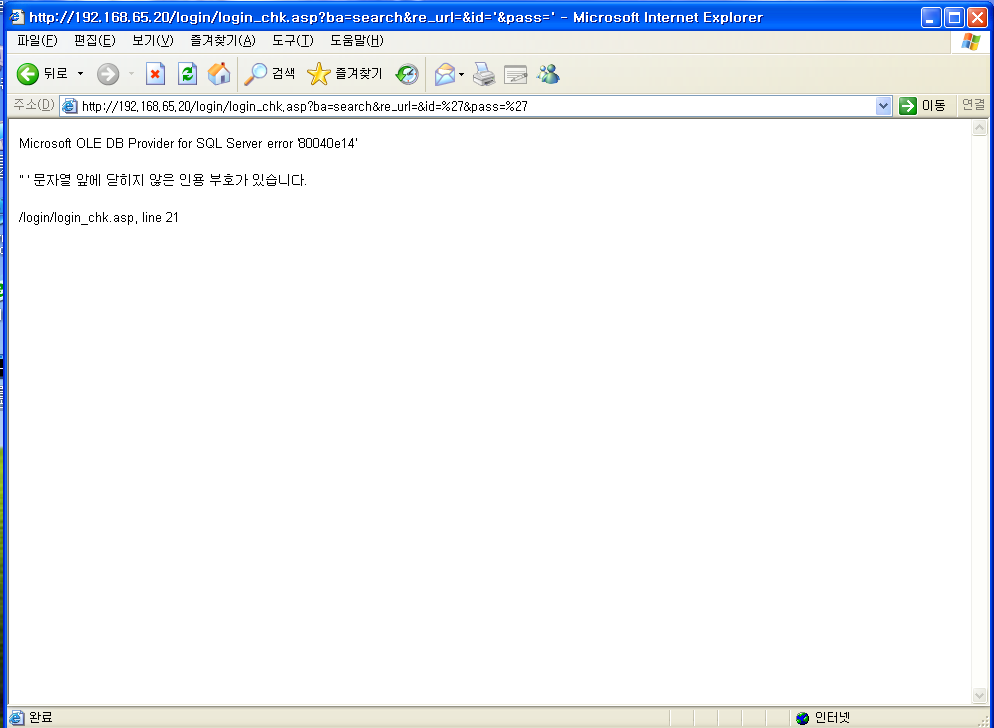
Task: Stop page loading with red X icon
Action: tap(155, 74)
